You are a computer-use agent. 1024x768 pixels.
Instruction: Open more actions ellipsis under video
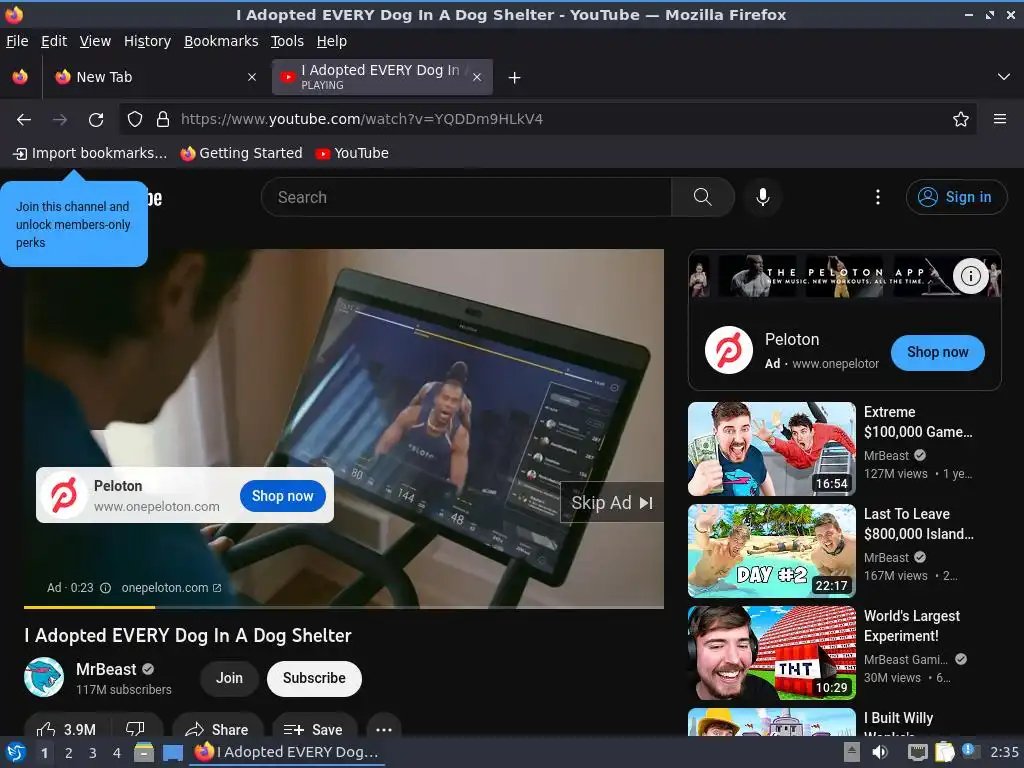click(384, 729)
